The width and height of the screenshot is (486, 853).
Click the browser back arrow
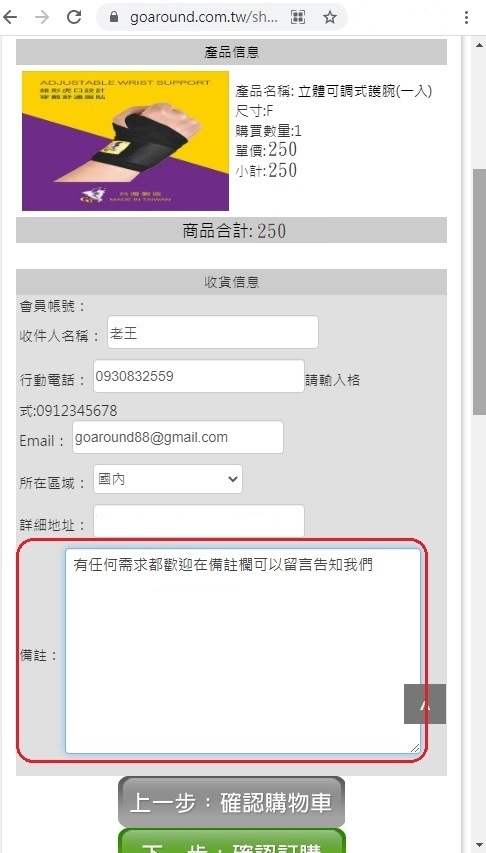pos(10,17)
